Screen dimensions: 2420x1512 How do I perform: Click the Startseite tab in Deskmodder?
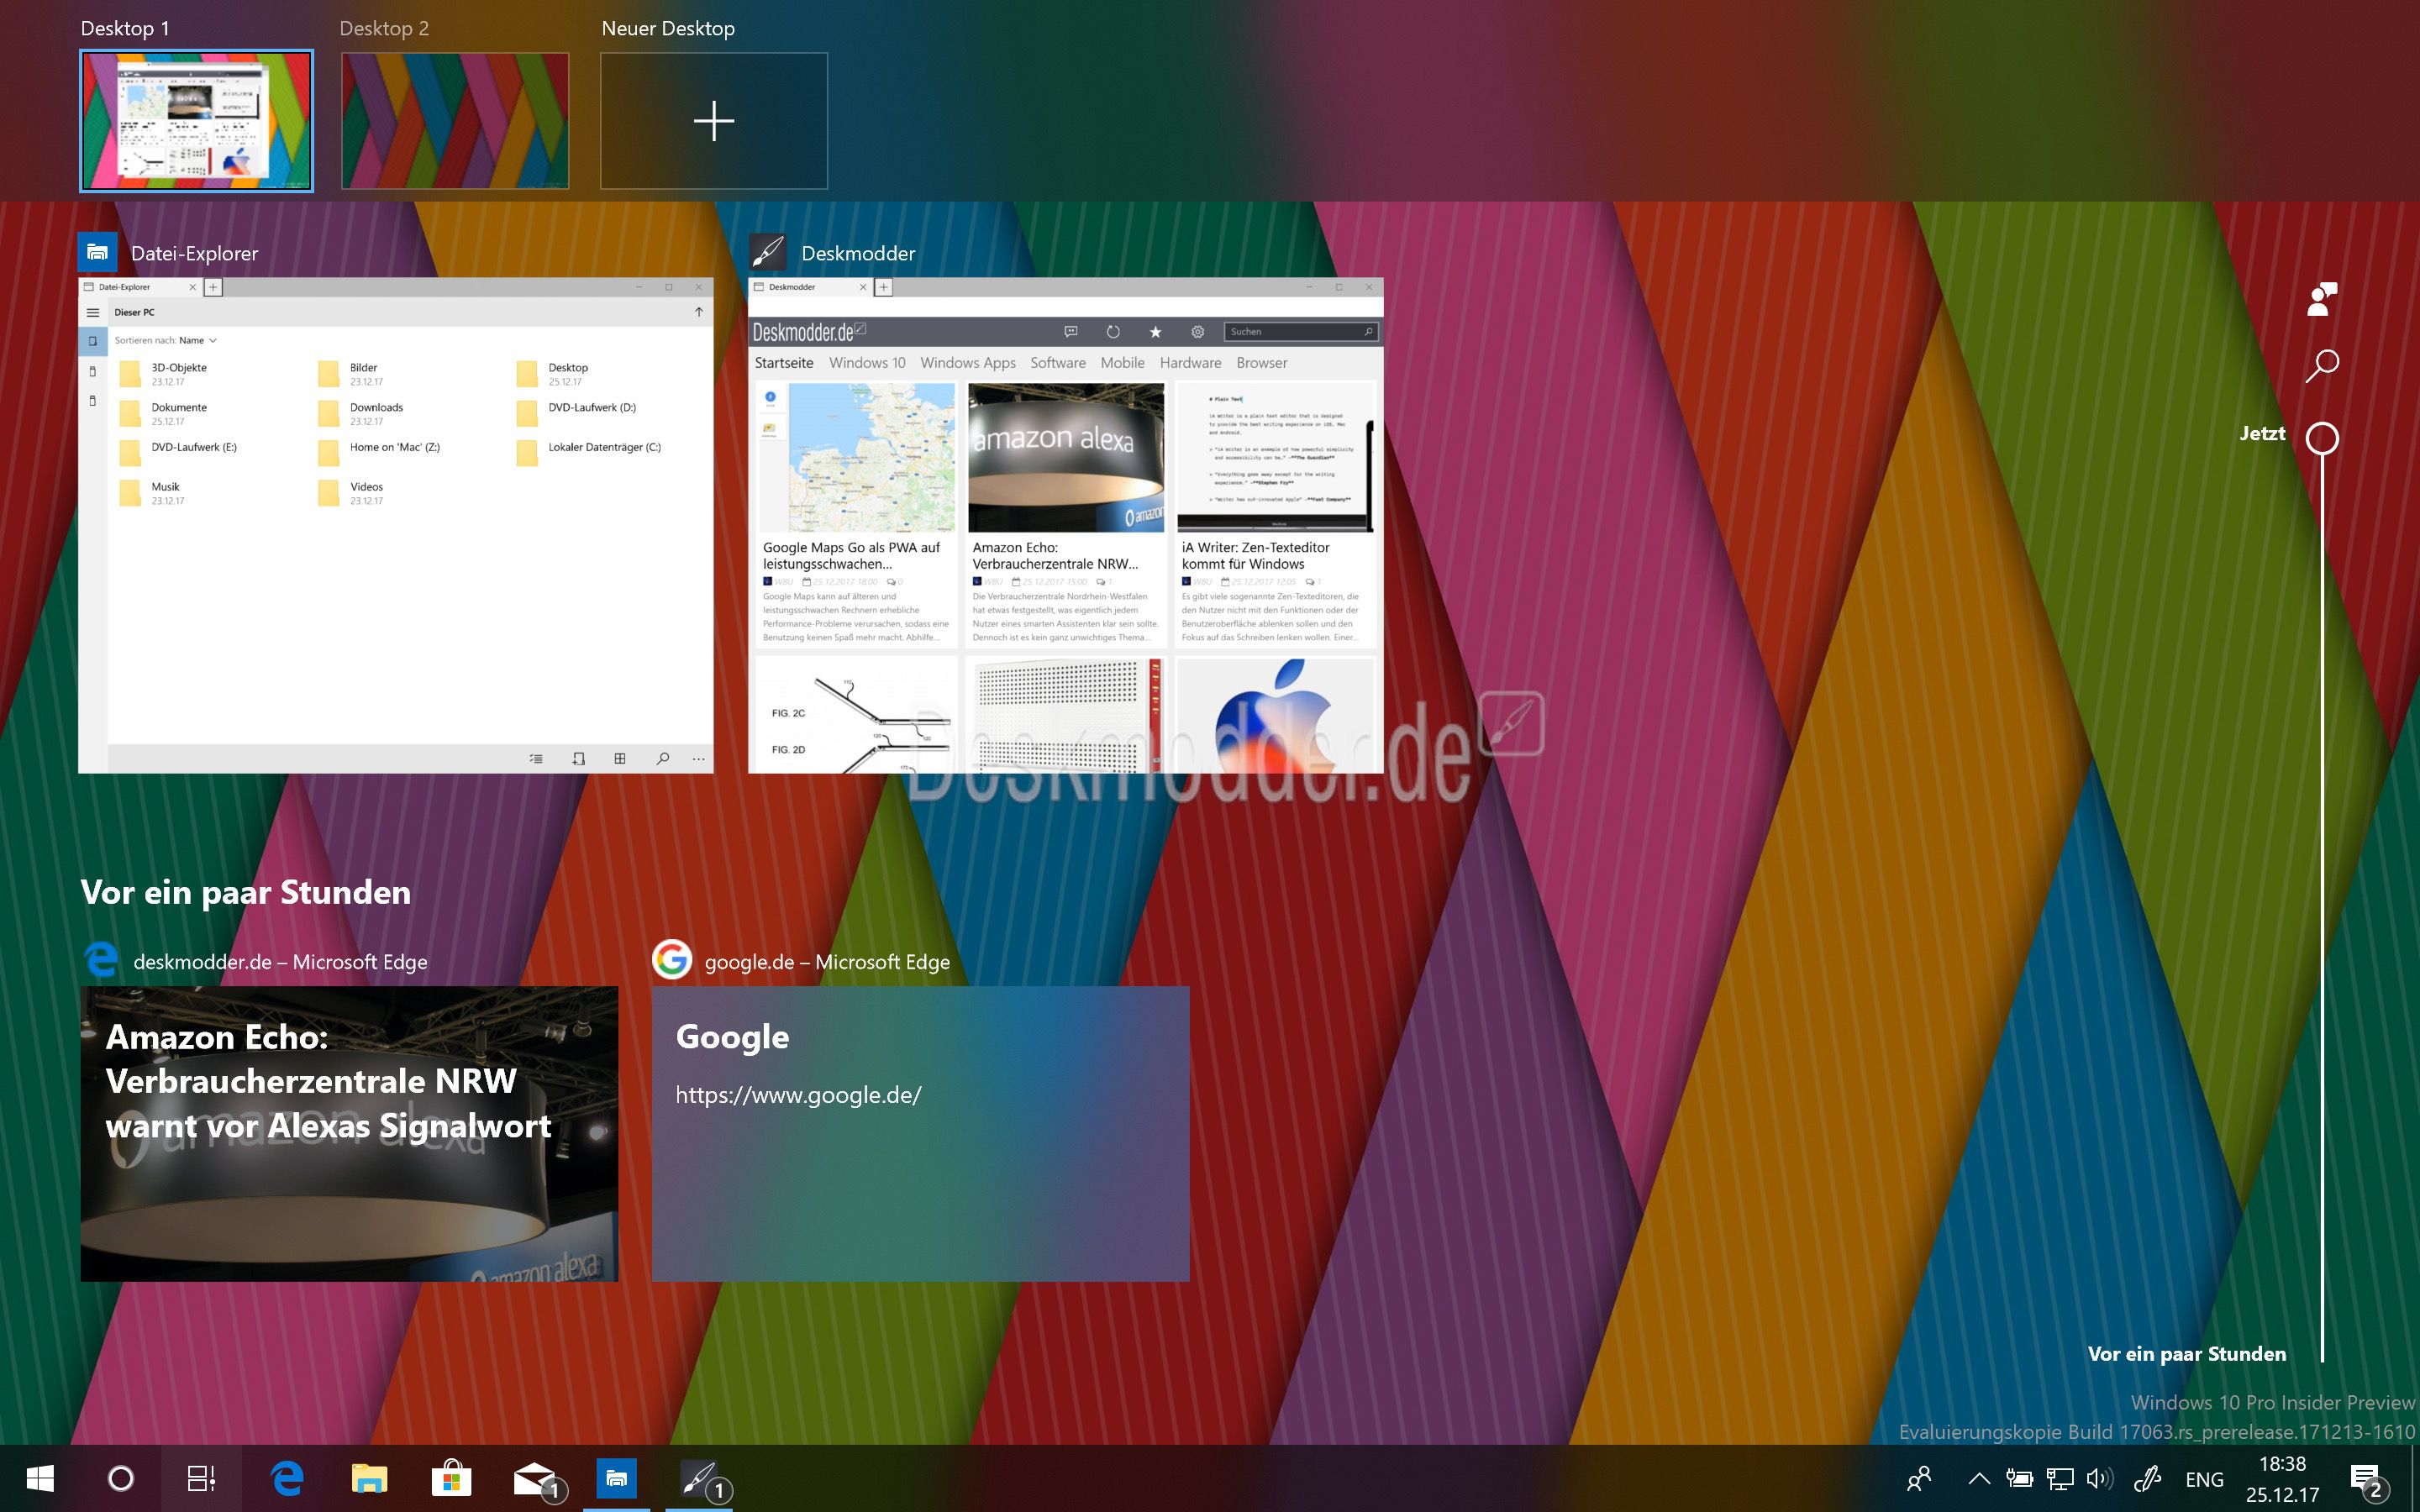(784, 363)
